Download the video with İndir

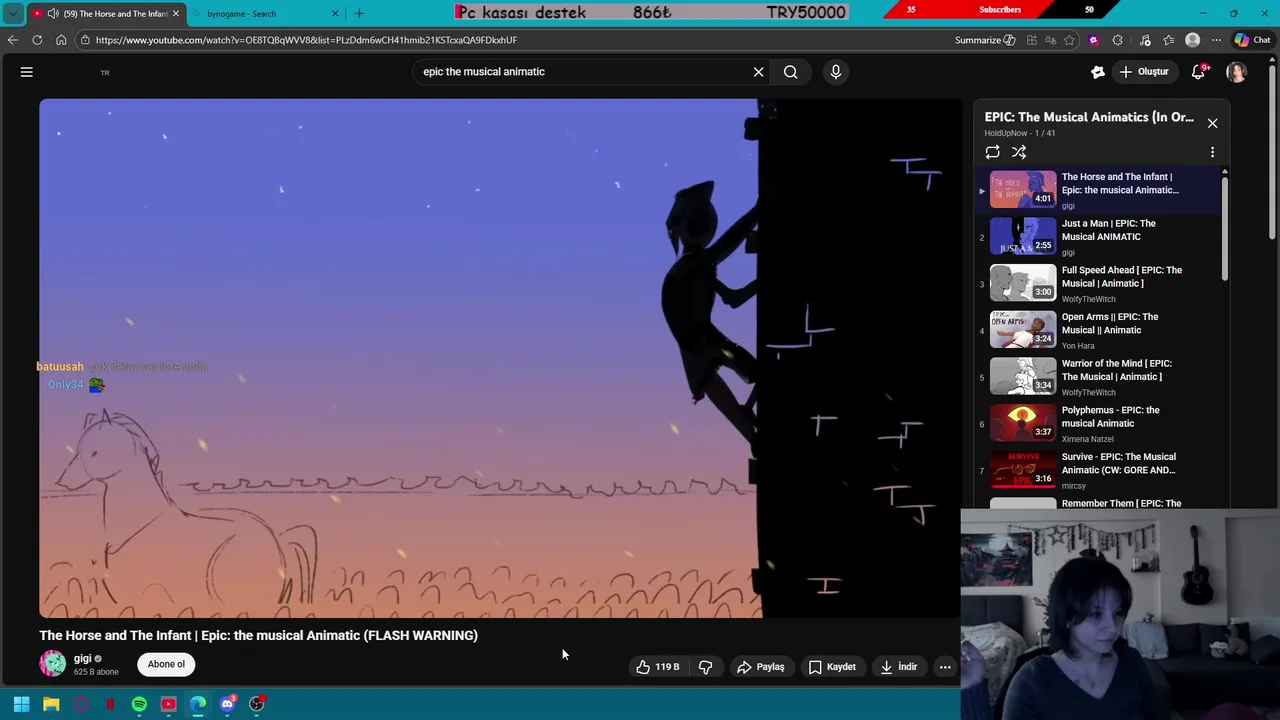[x=898, y=667]
